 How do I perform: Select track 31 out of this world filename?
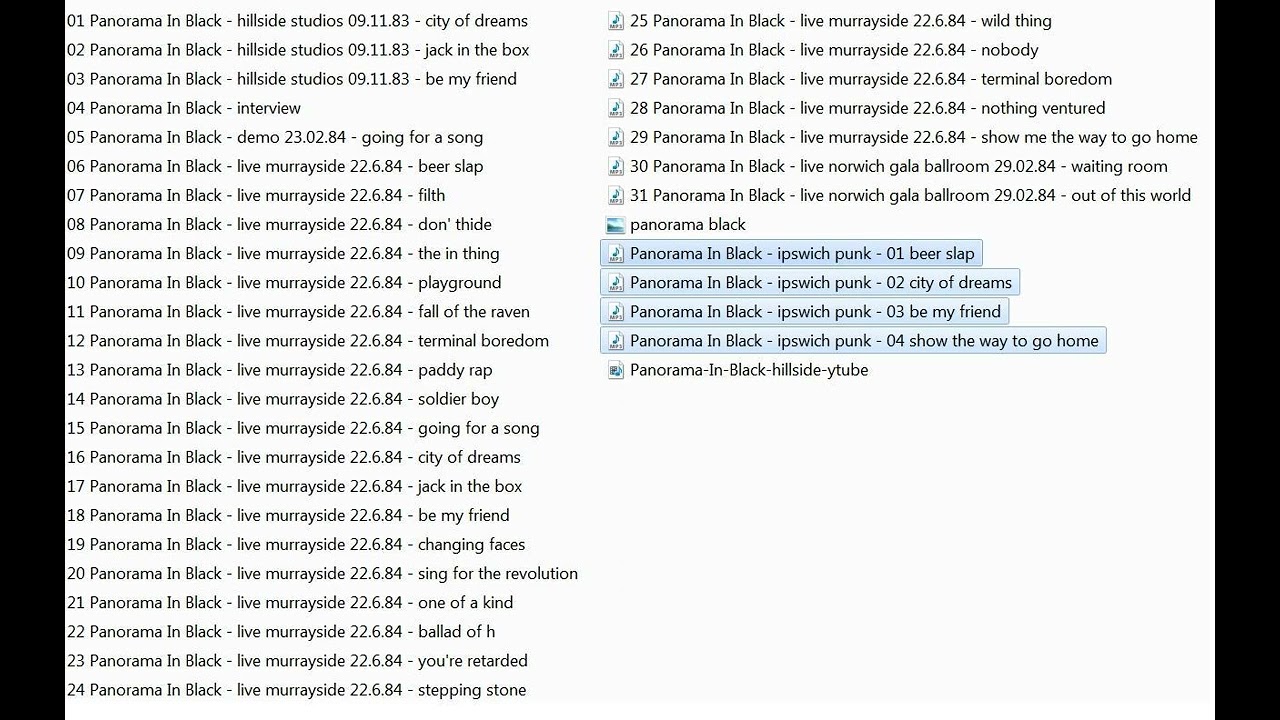[x=910, y=196]
